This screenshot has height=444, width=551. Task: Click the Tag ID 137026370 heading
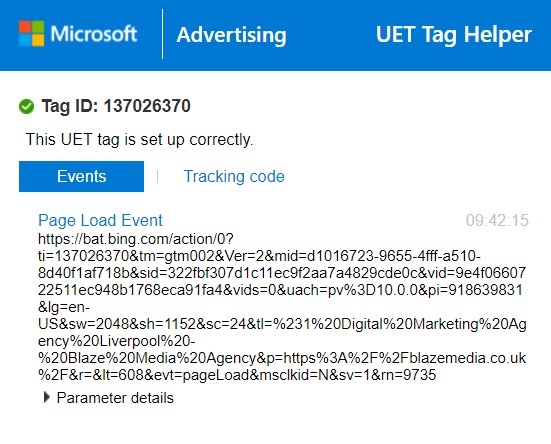pos(116,106)
